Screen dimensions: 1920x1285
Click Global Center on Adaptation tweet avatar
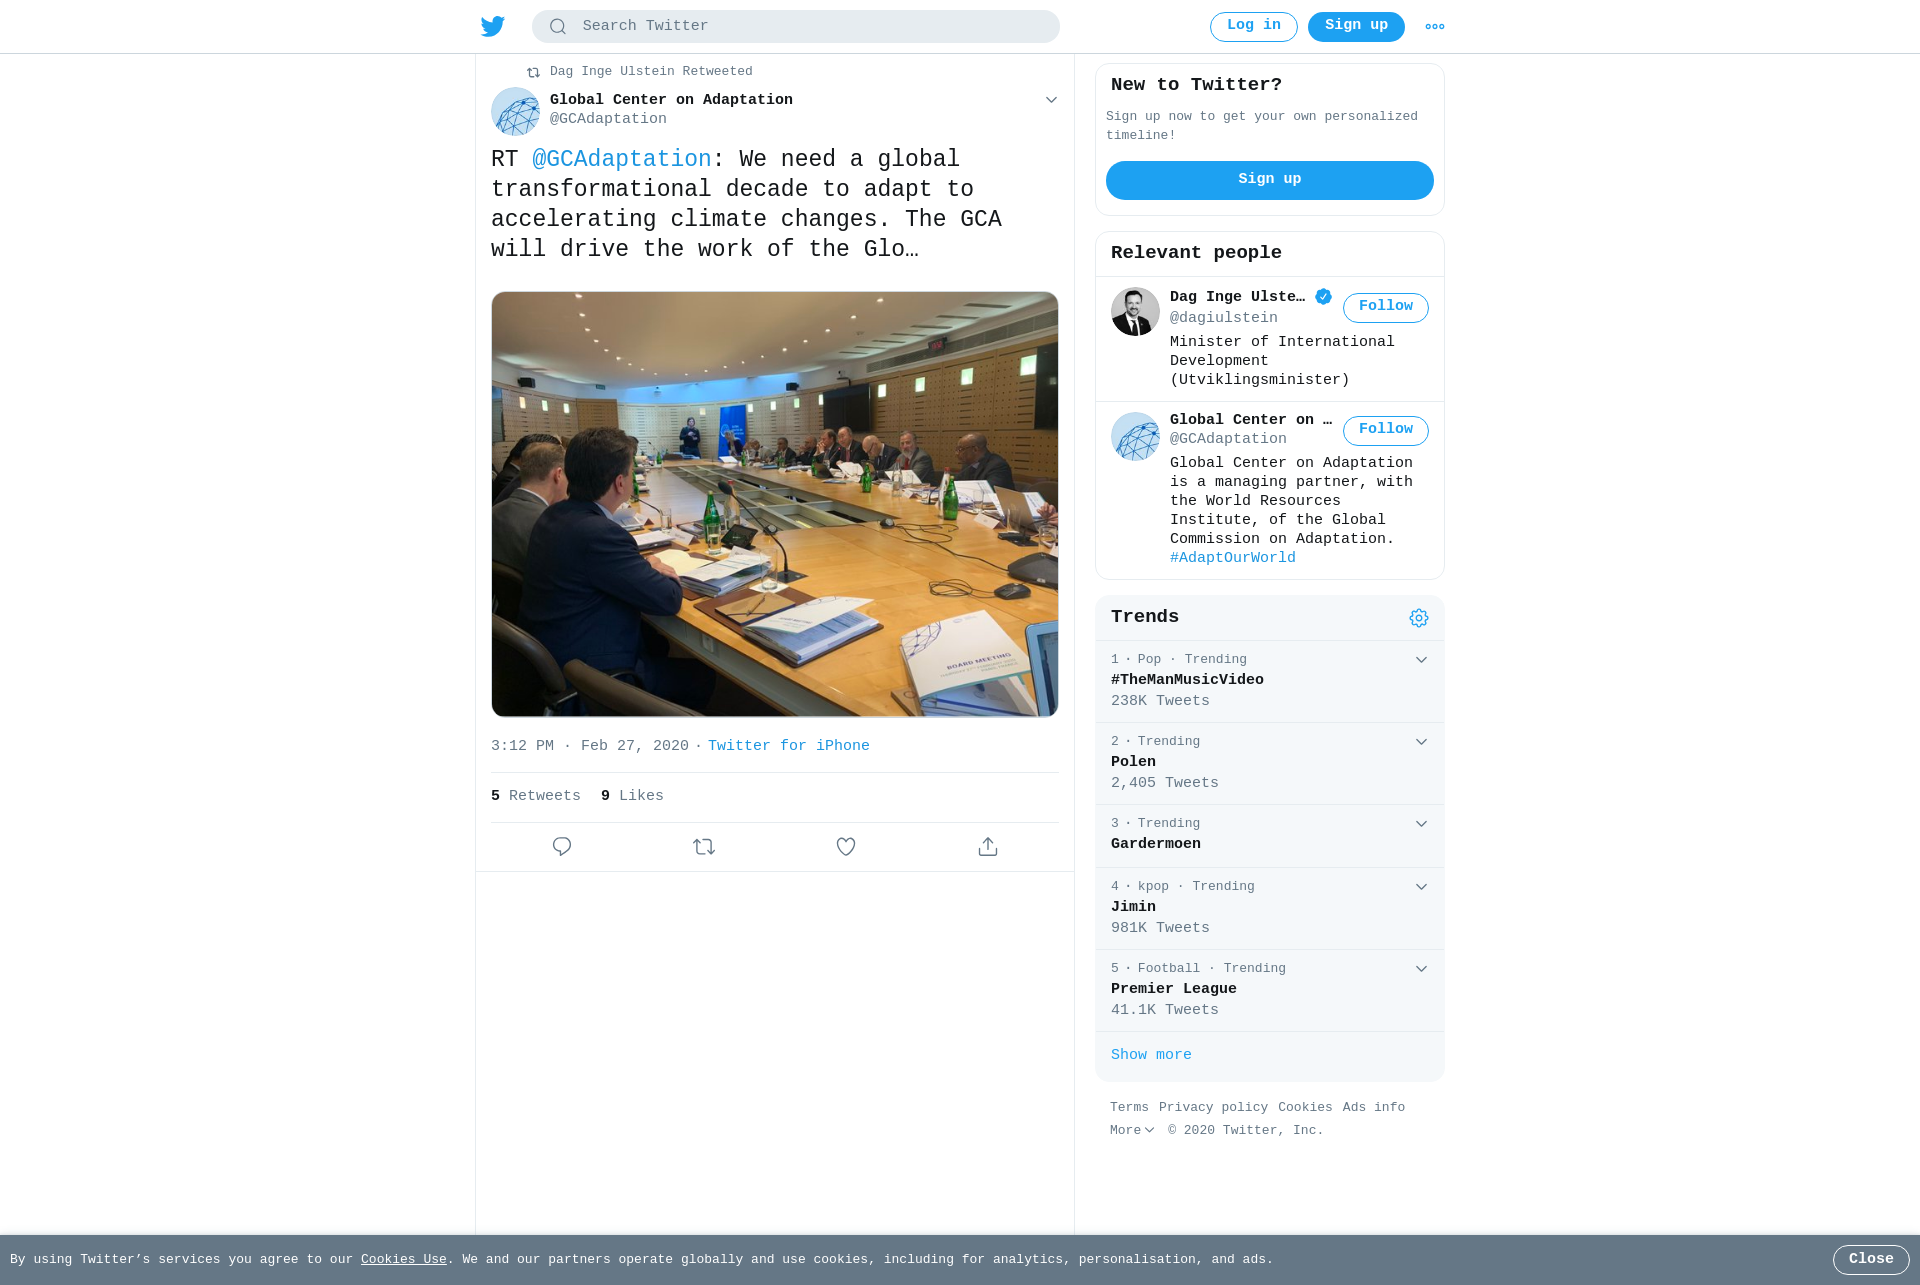[x=516, y=111]
